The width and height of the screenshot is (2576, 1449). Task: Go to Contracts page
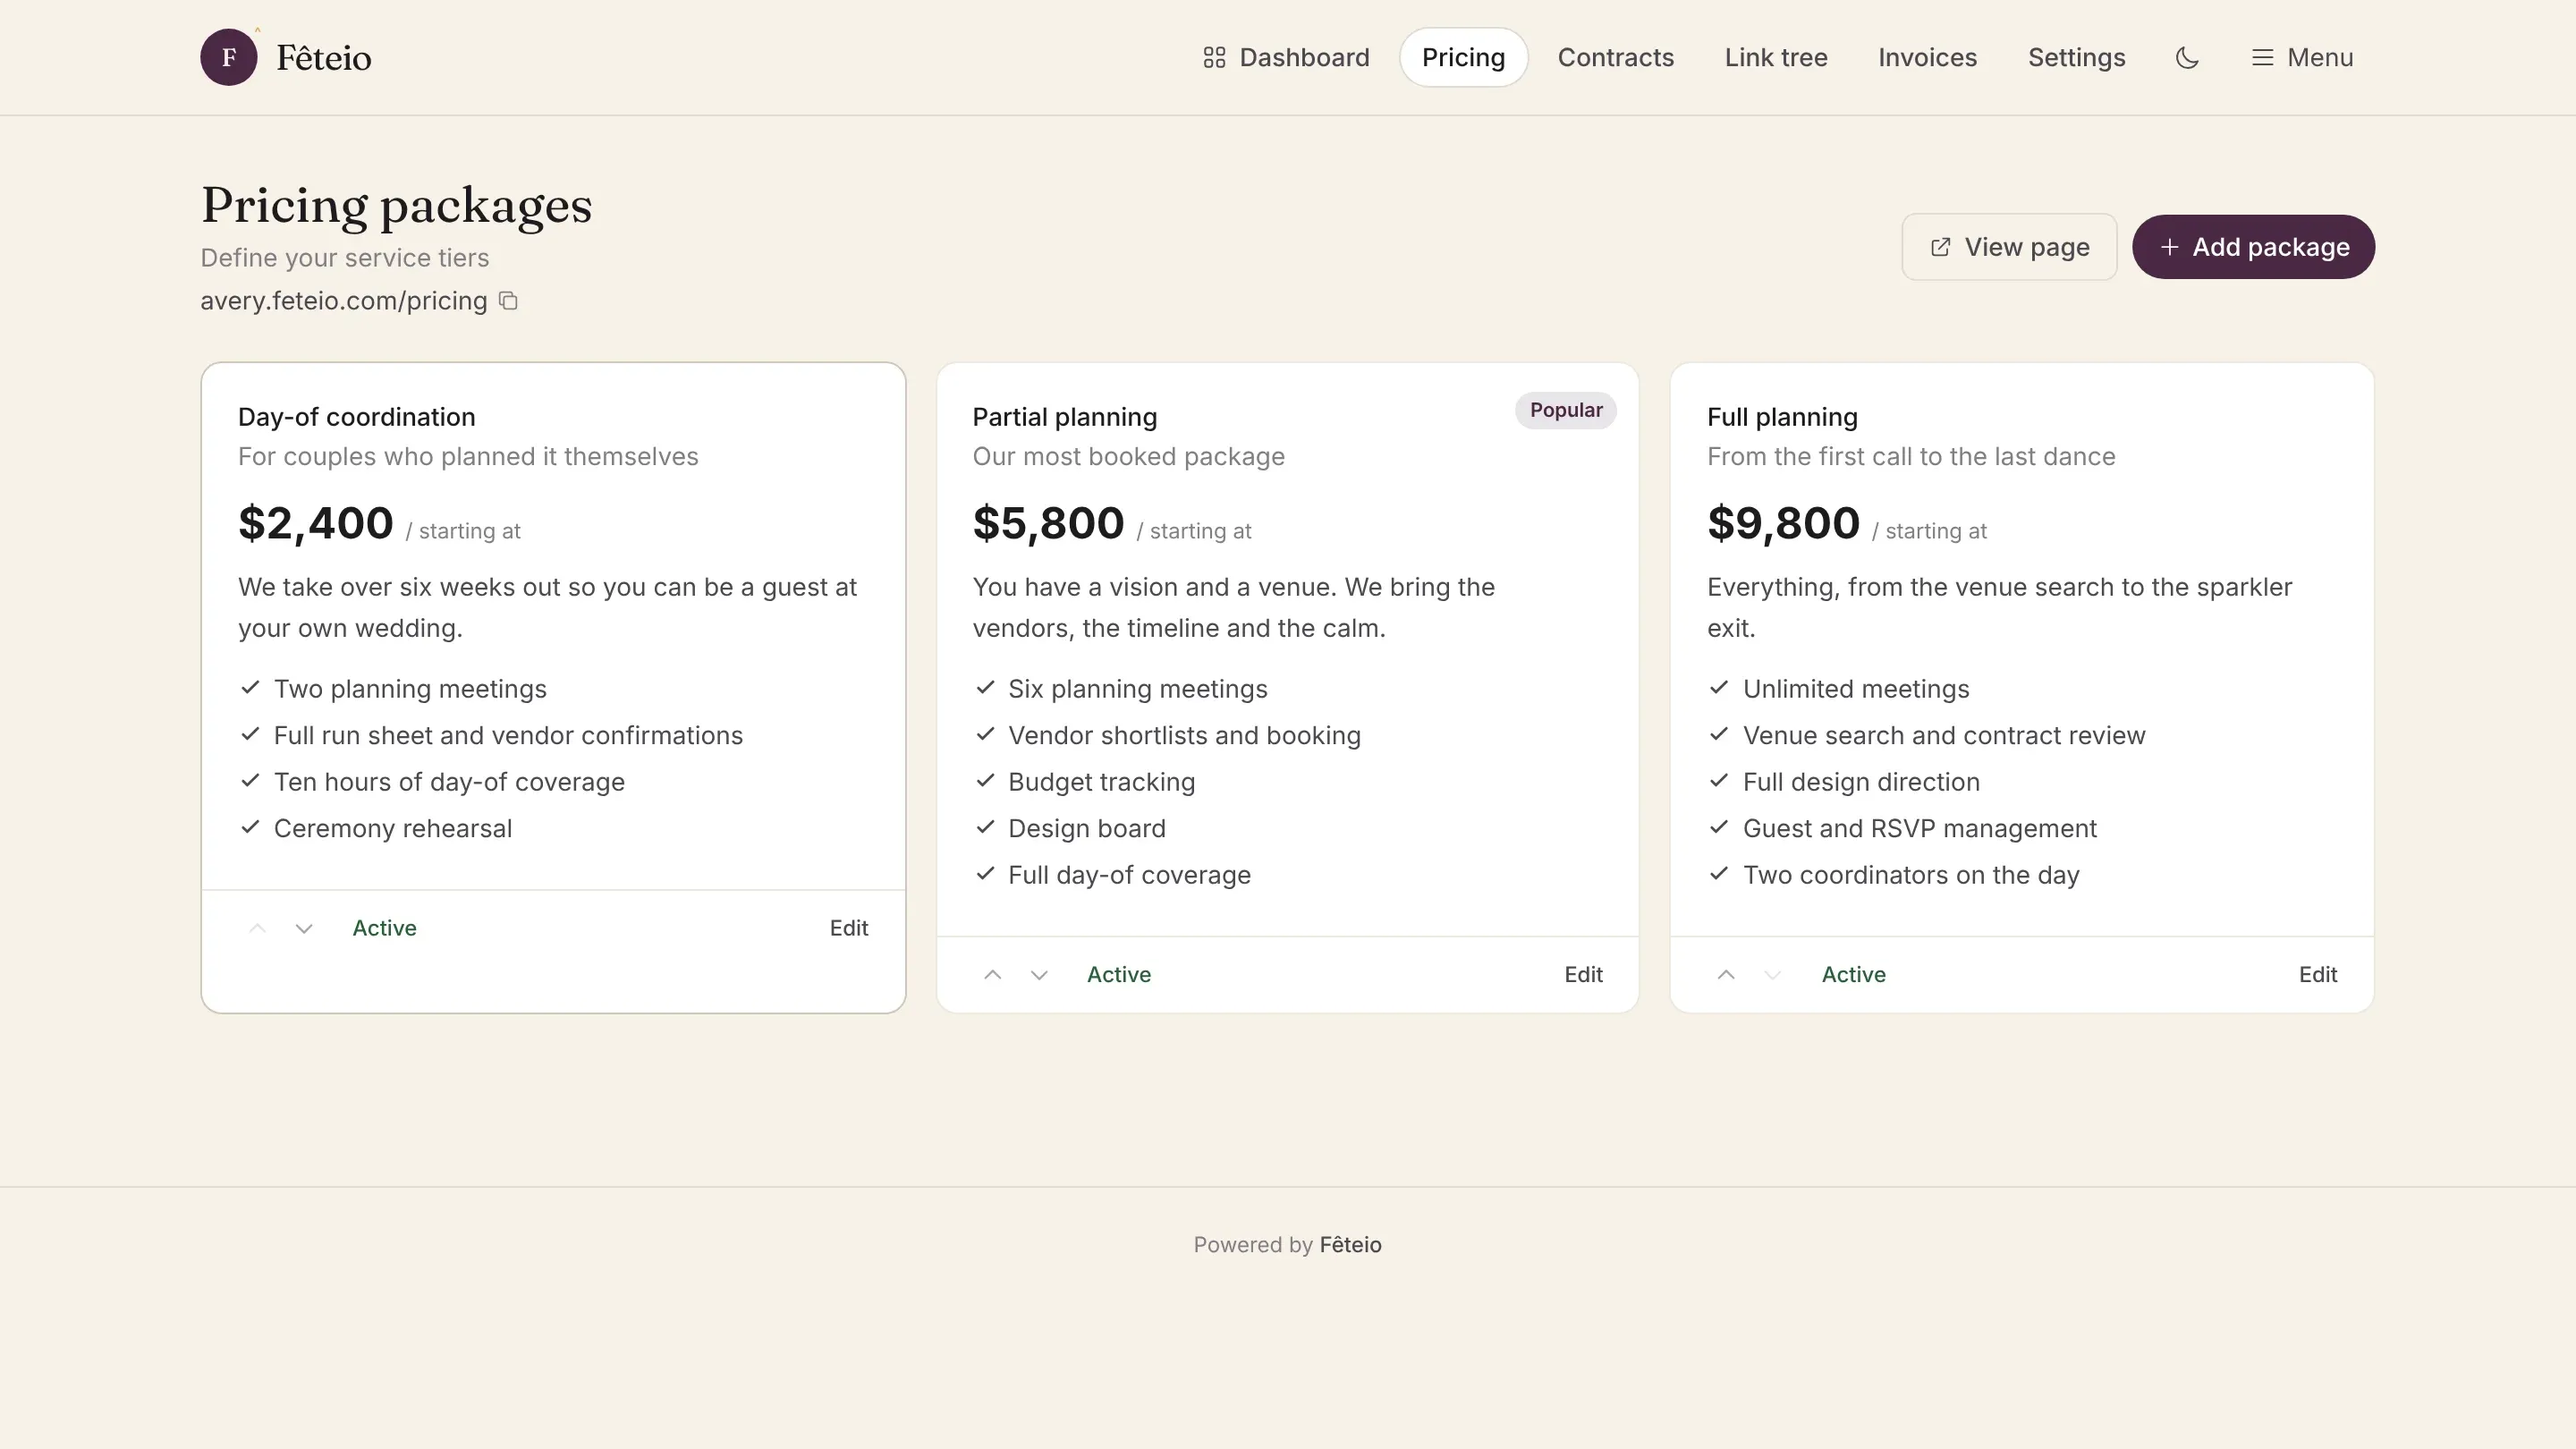(1615, 57)
